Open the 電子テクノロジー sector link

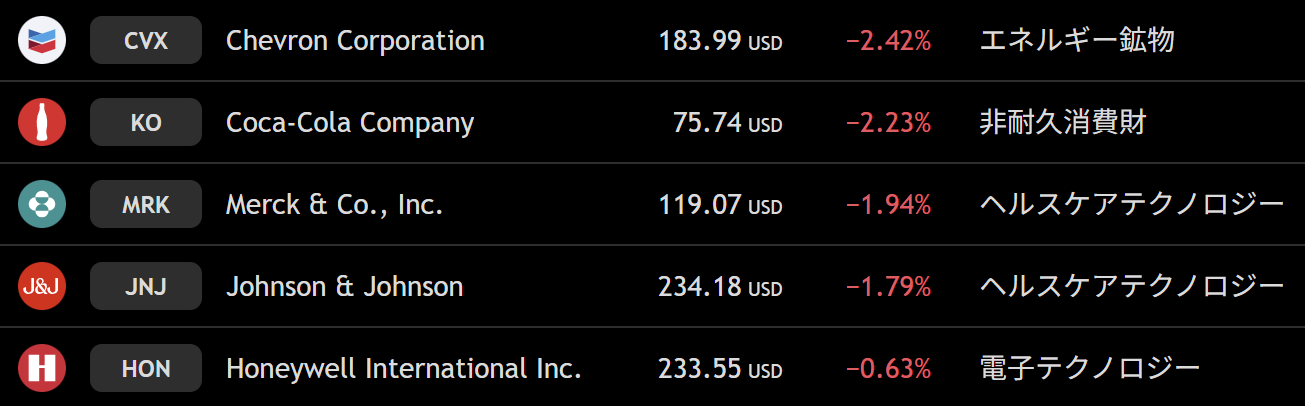1090,369
